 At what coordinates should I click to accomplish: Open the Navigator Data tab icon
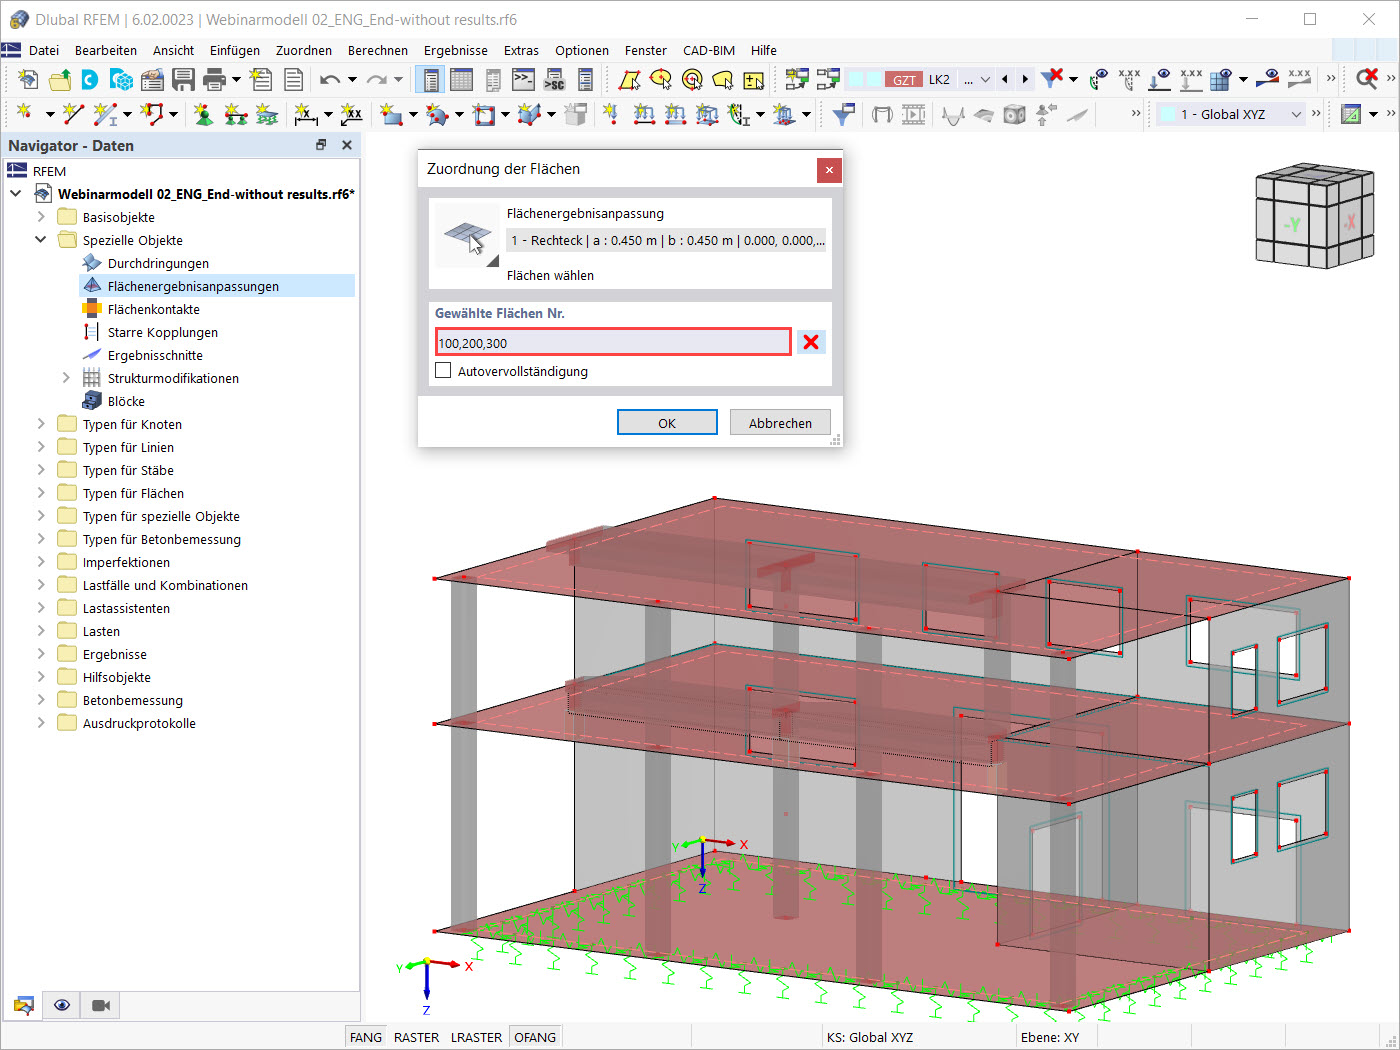(x=24, y=1005)
